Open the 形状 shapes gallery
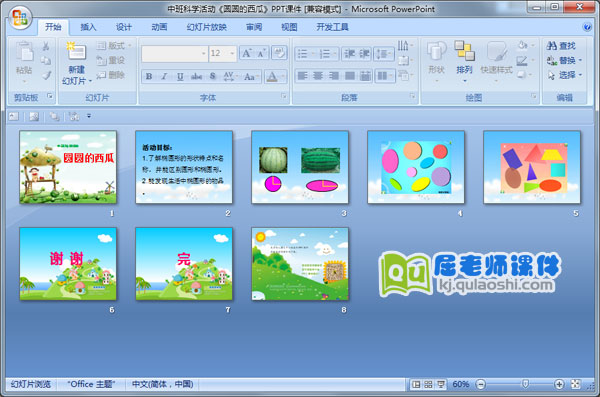 [437, 61]
